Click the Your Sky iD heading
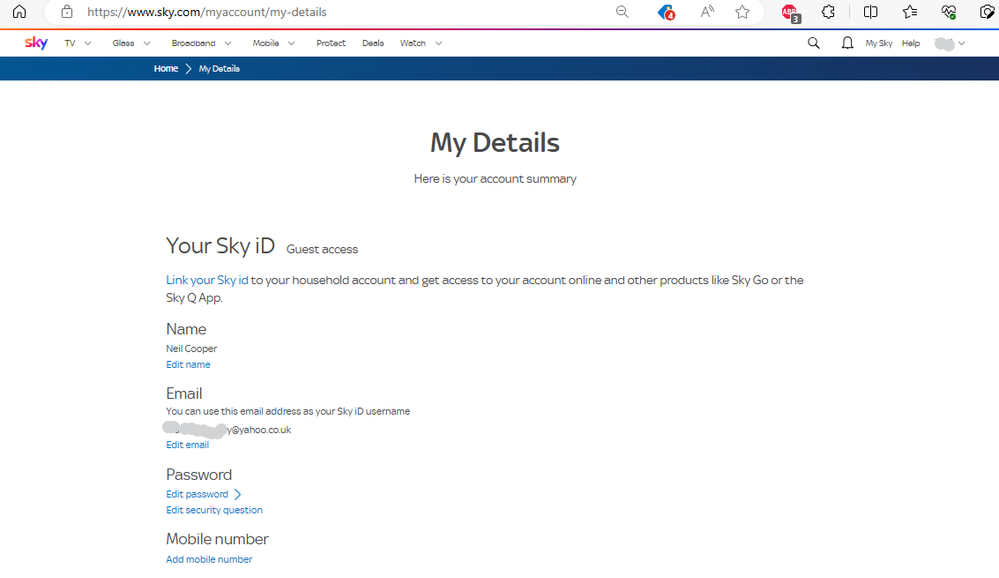This screenshot has width=999, height=578. coord(220,245)
